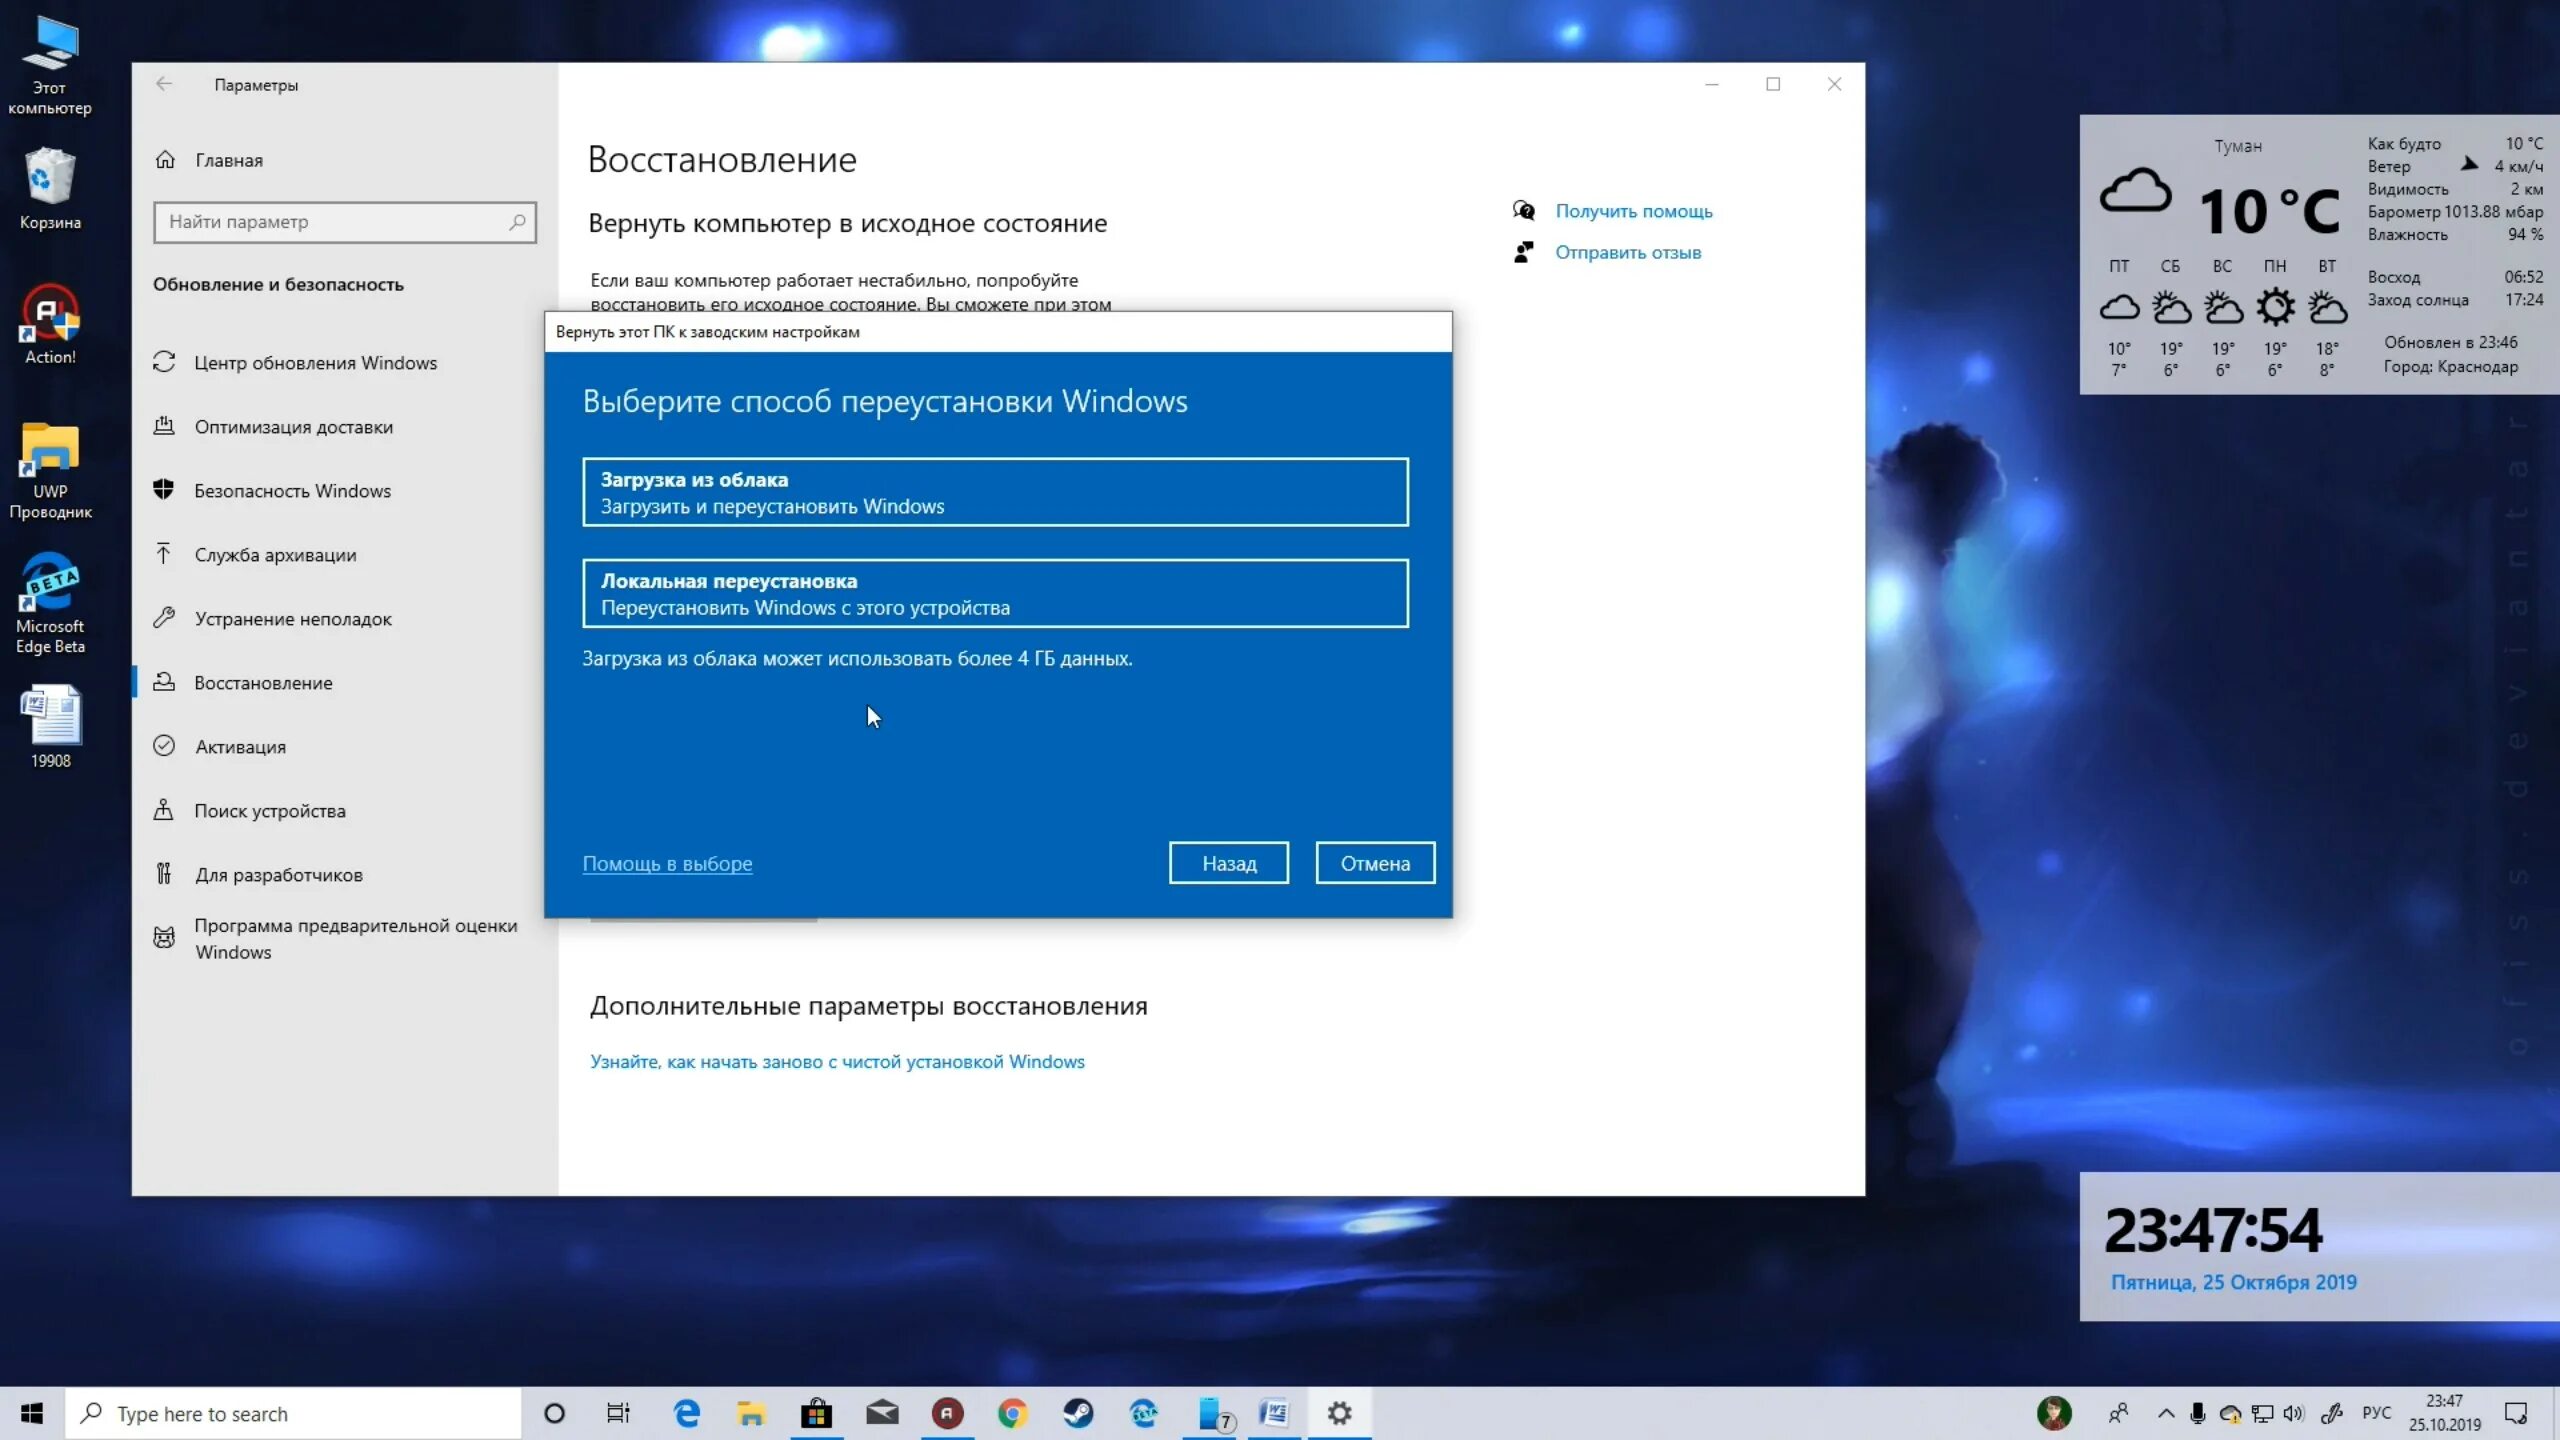This screenshot has width=2560, height=1440.
Task: Click the back arrow in Settings title bar
Action: point(164,85)
